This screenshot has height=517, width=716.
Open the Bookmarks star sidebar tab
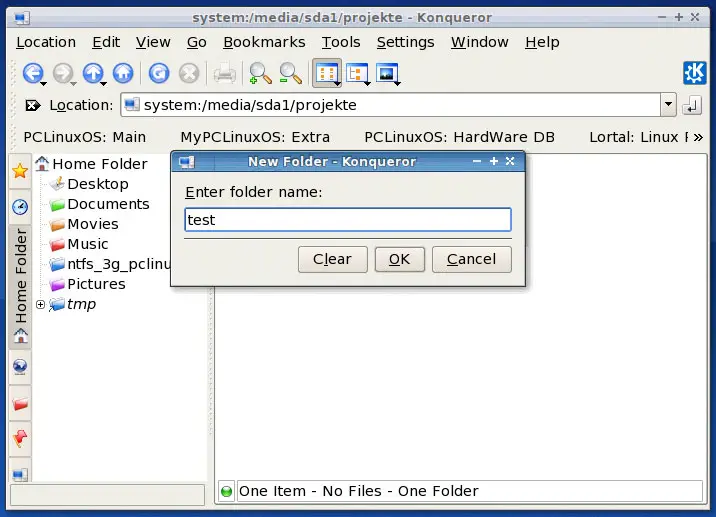pyautogui.click(x=20, y=171)
